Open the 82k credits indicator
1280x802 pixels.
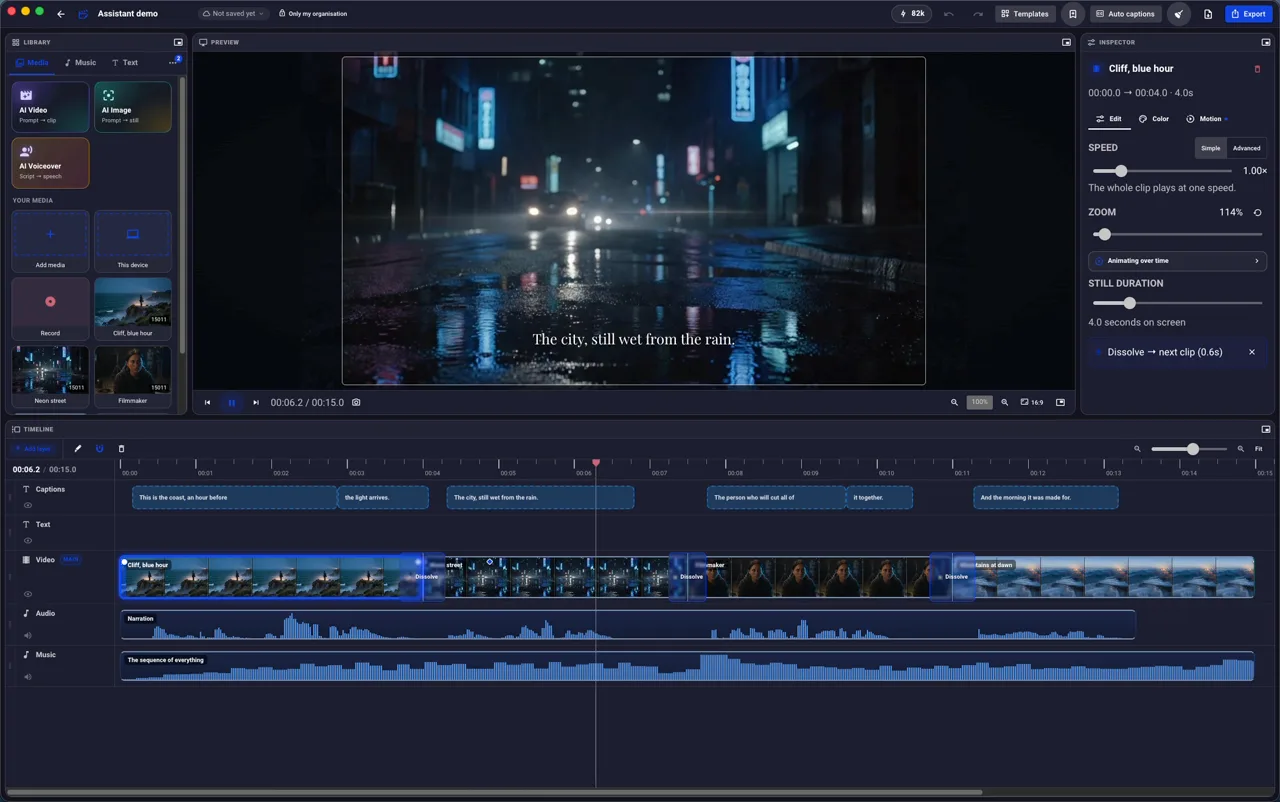[912, 14]
